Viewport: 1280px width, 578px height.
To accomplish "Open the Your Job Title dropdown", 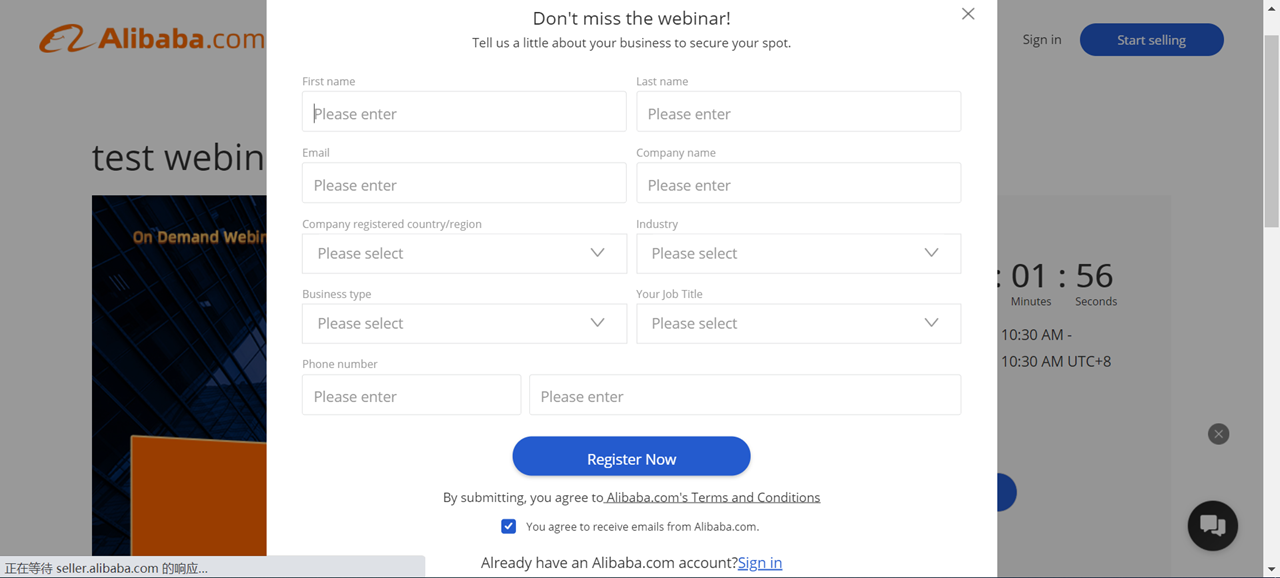I will click(798, 323).
